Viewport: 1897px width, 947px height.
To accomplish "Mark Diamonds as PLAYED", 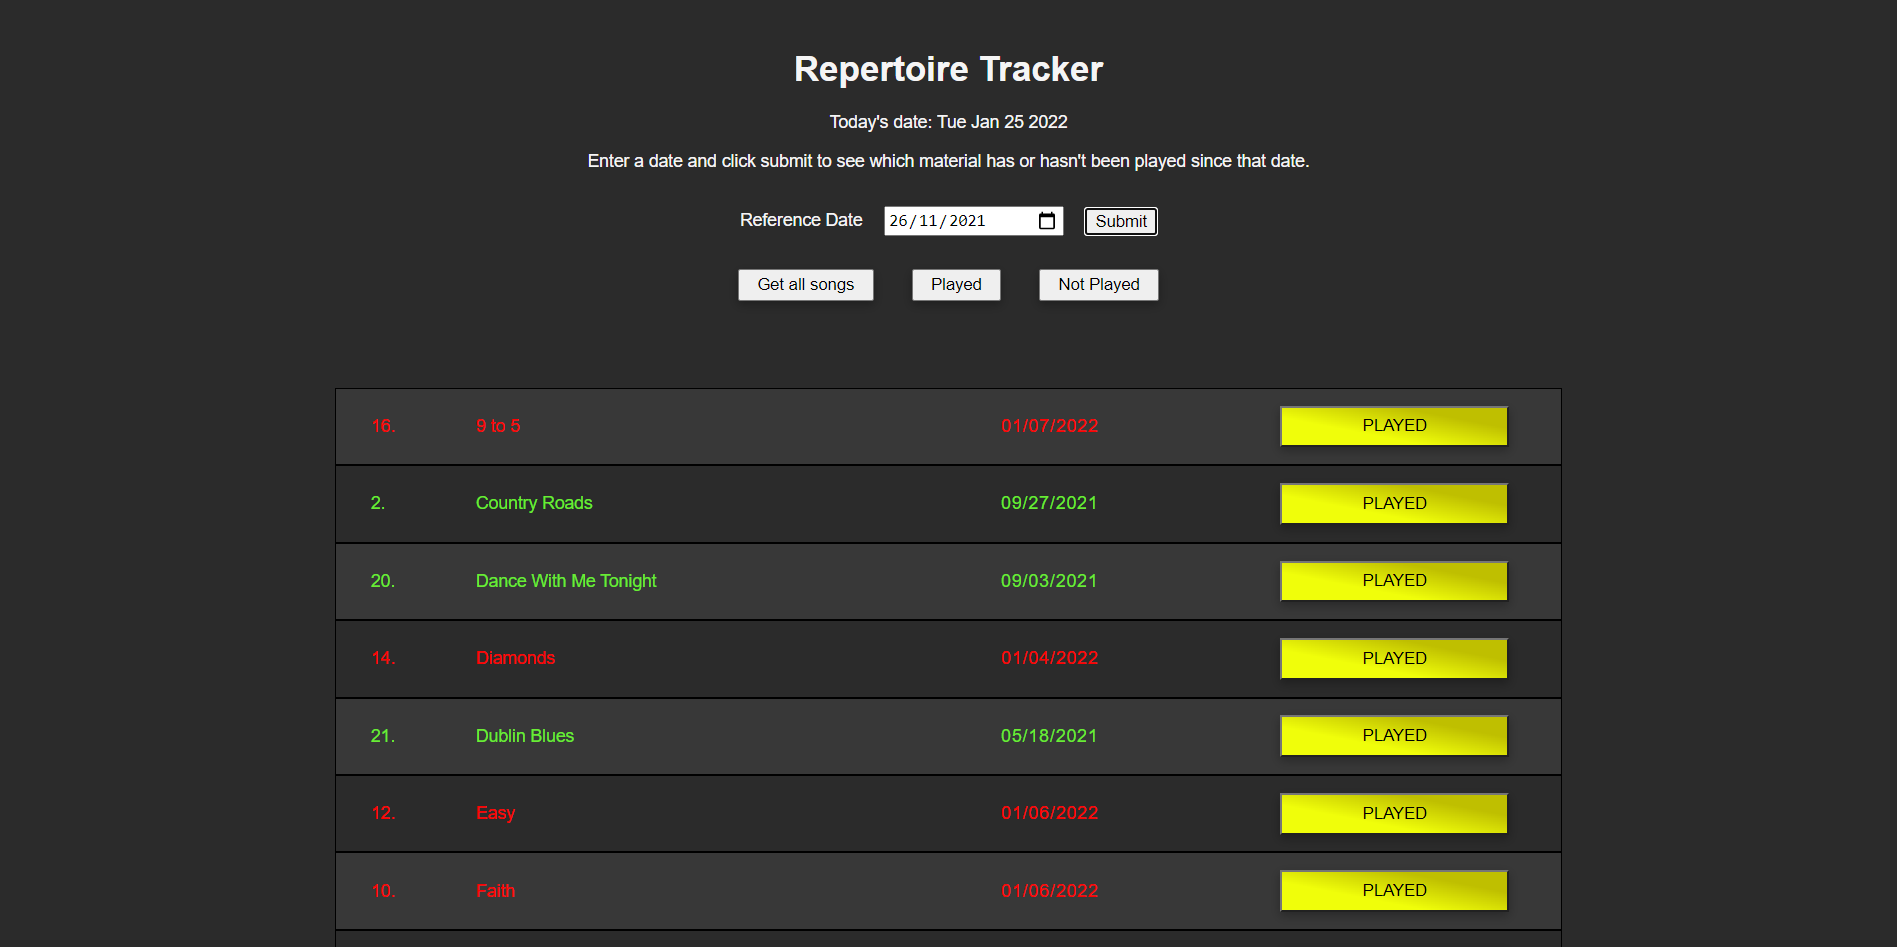I will [x=1394, y=658].
